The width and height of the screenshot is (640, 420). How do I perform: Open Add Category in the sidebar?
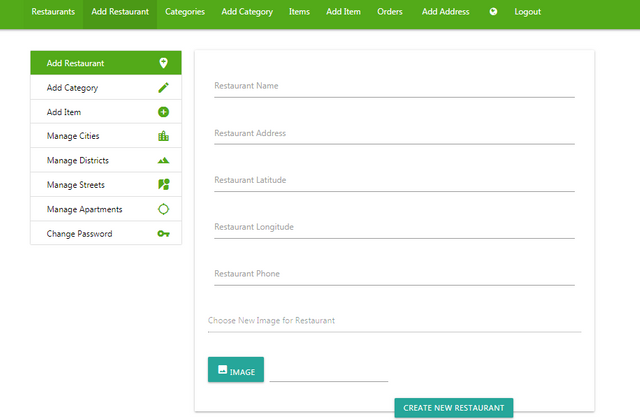[106, 87]
